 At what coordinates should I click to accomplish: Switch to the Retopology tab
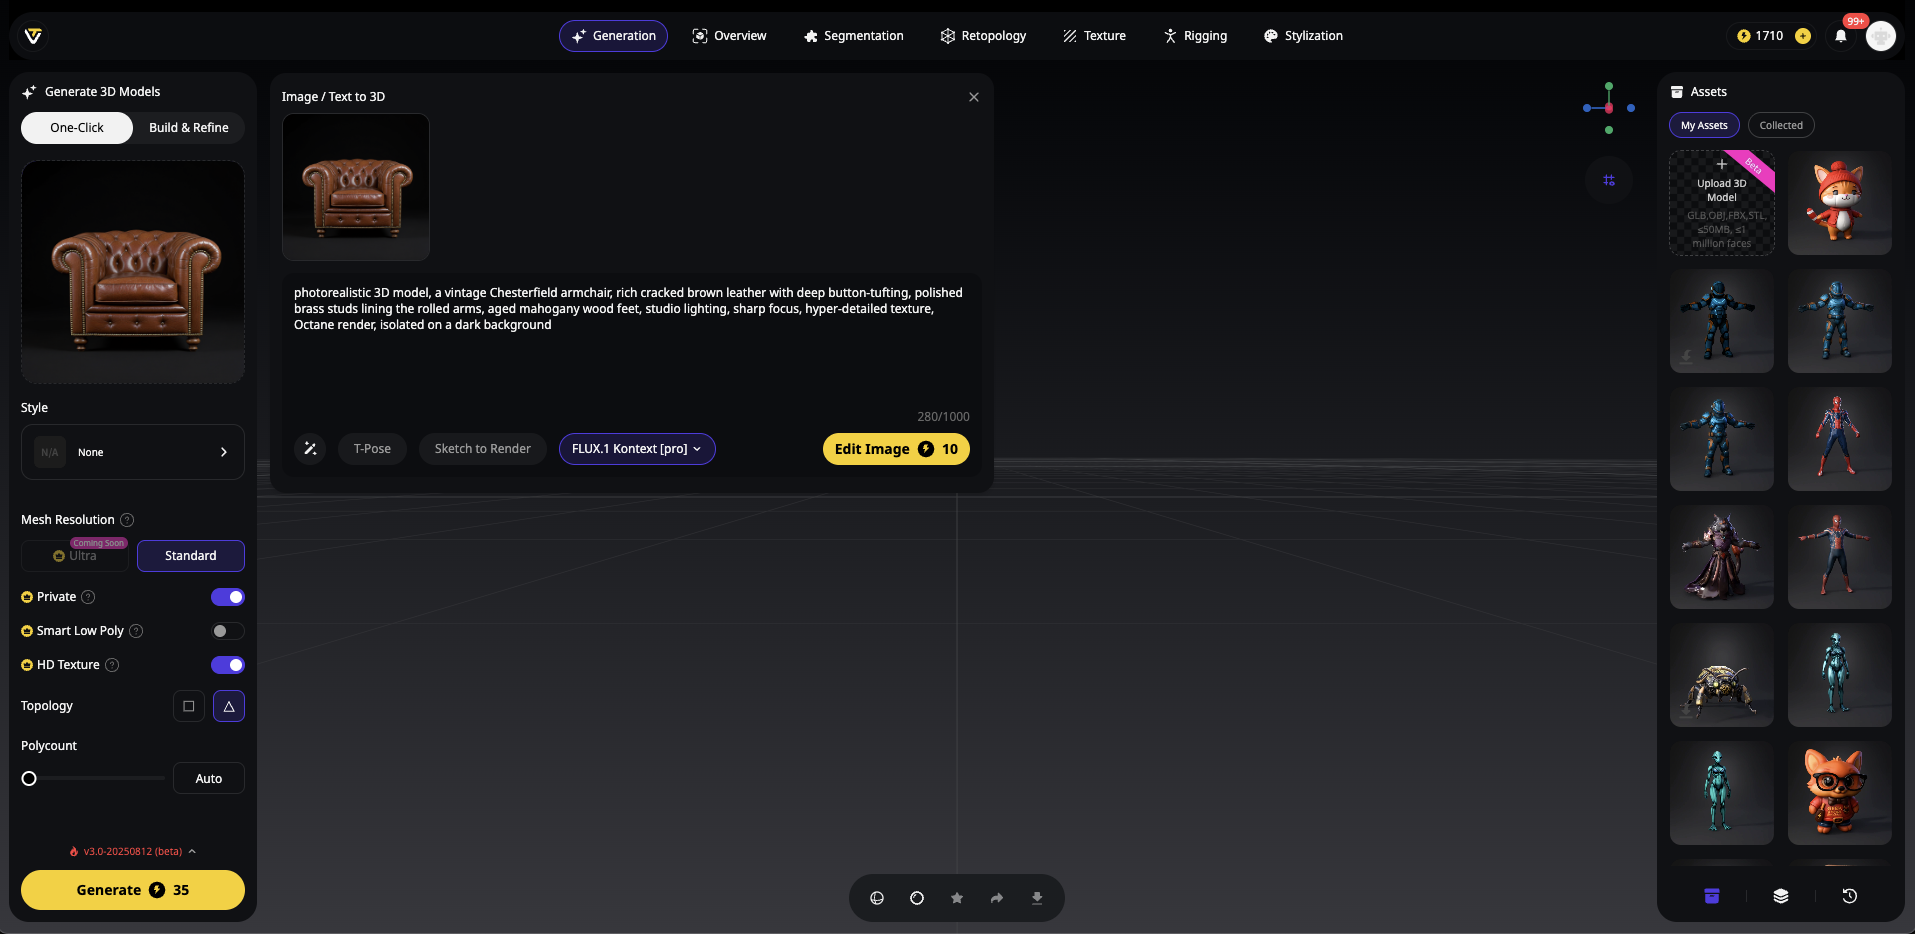pyautogui.click(x=983, y=36)
